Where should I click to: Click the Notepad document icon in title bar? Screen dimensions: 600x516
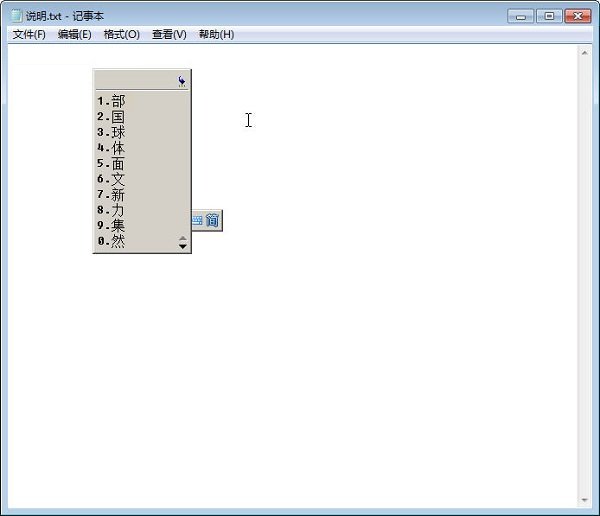coord(16,16)
